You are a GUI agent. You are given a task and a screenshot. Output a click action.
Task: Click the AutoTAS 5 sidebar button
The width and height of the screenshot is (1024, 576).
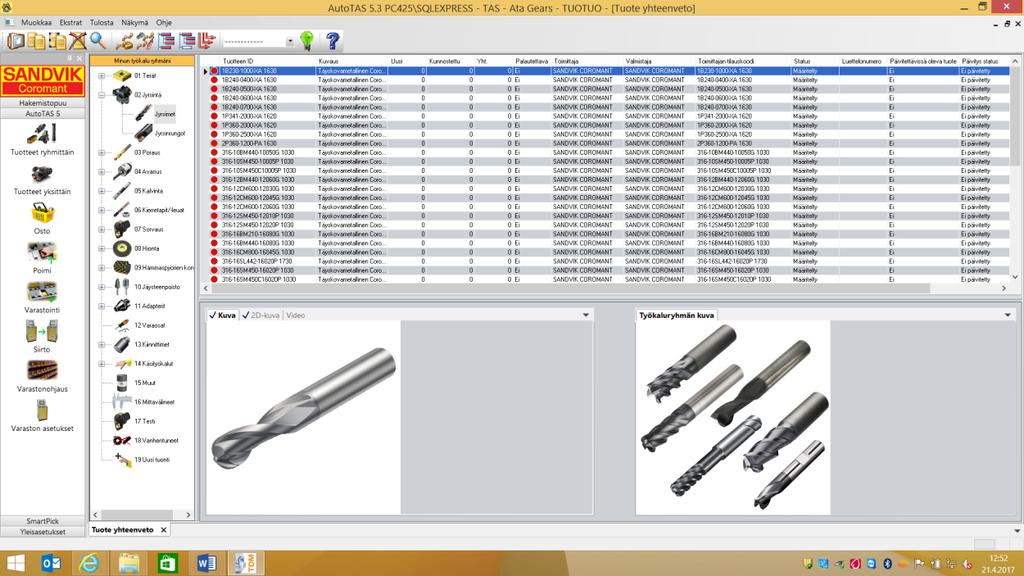[42, 114]
